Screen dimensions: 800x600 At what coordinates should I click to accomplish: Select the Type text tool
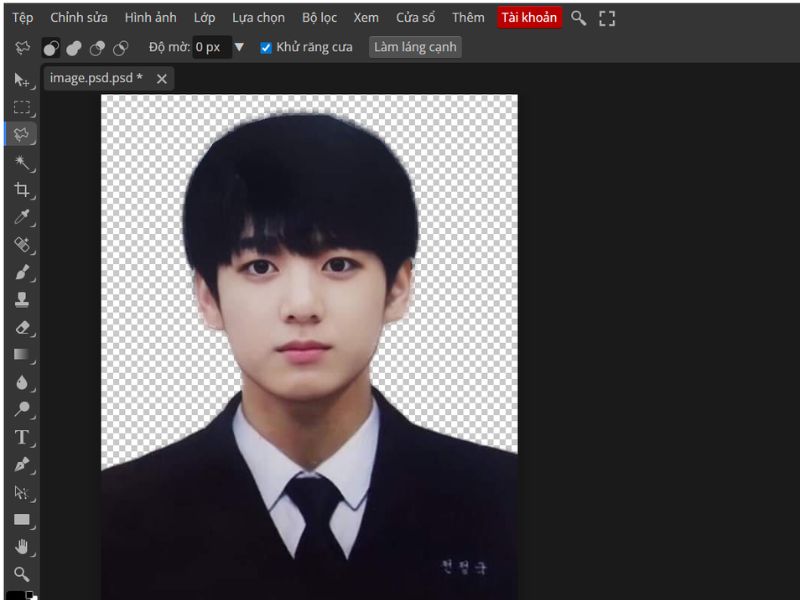pyautogui.click(x=21, y=437)
